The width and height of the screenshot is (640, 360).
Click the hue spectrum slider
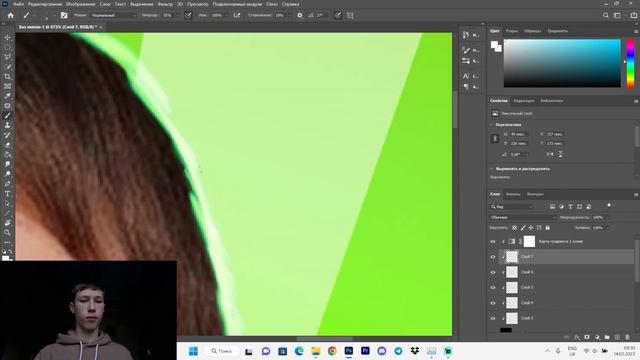(631, 63)
